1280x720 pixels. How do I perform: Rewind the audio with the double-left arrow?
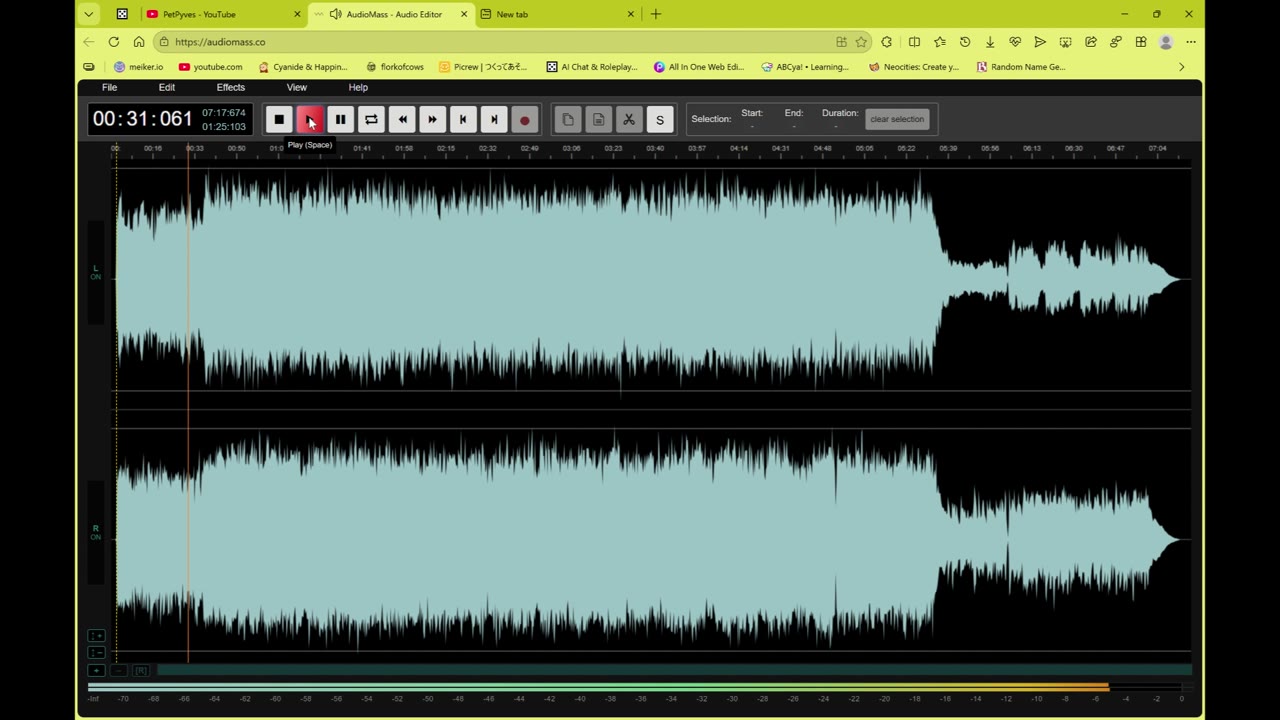pyautogui.click(x=402, y=120)
